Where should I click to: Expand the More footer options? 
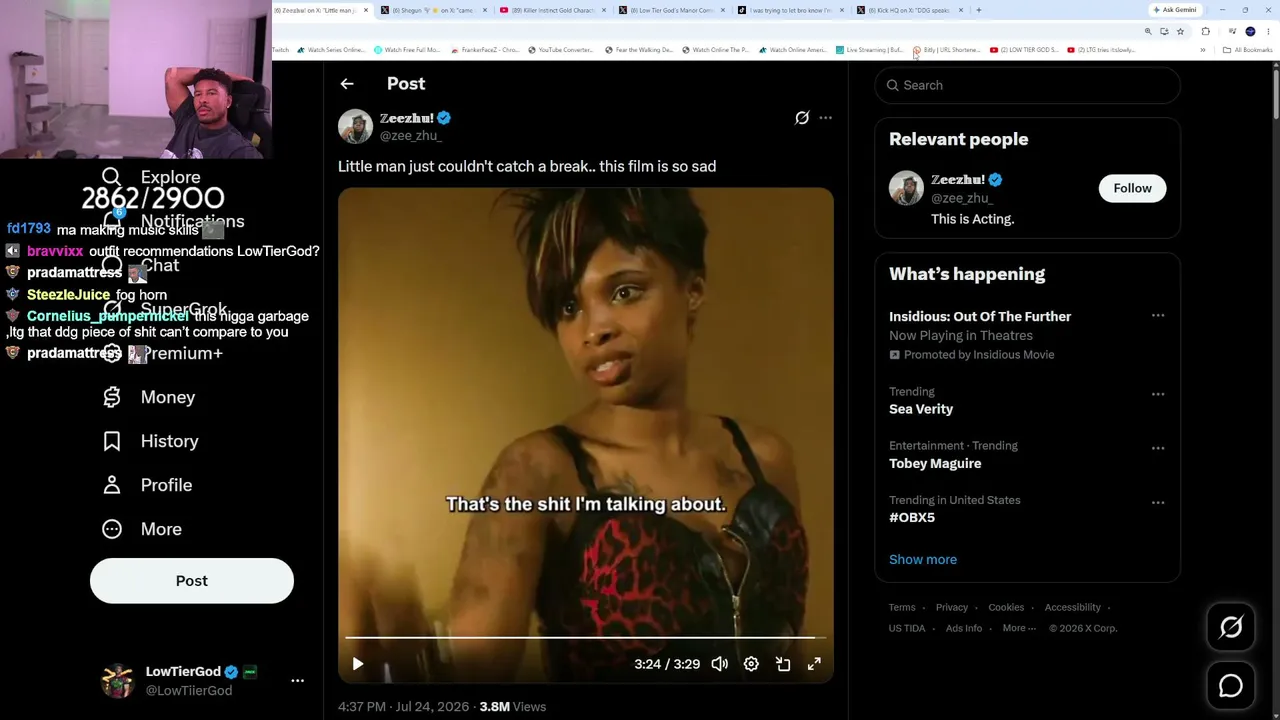click(x=1019, y=628)
